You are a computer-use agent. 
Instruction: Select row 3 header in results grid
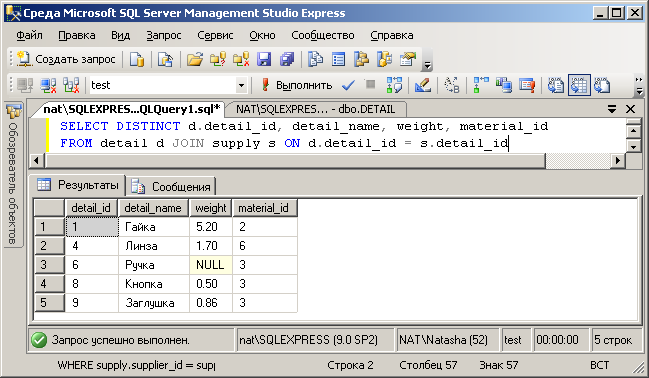(x=50, y=265)
